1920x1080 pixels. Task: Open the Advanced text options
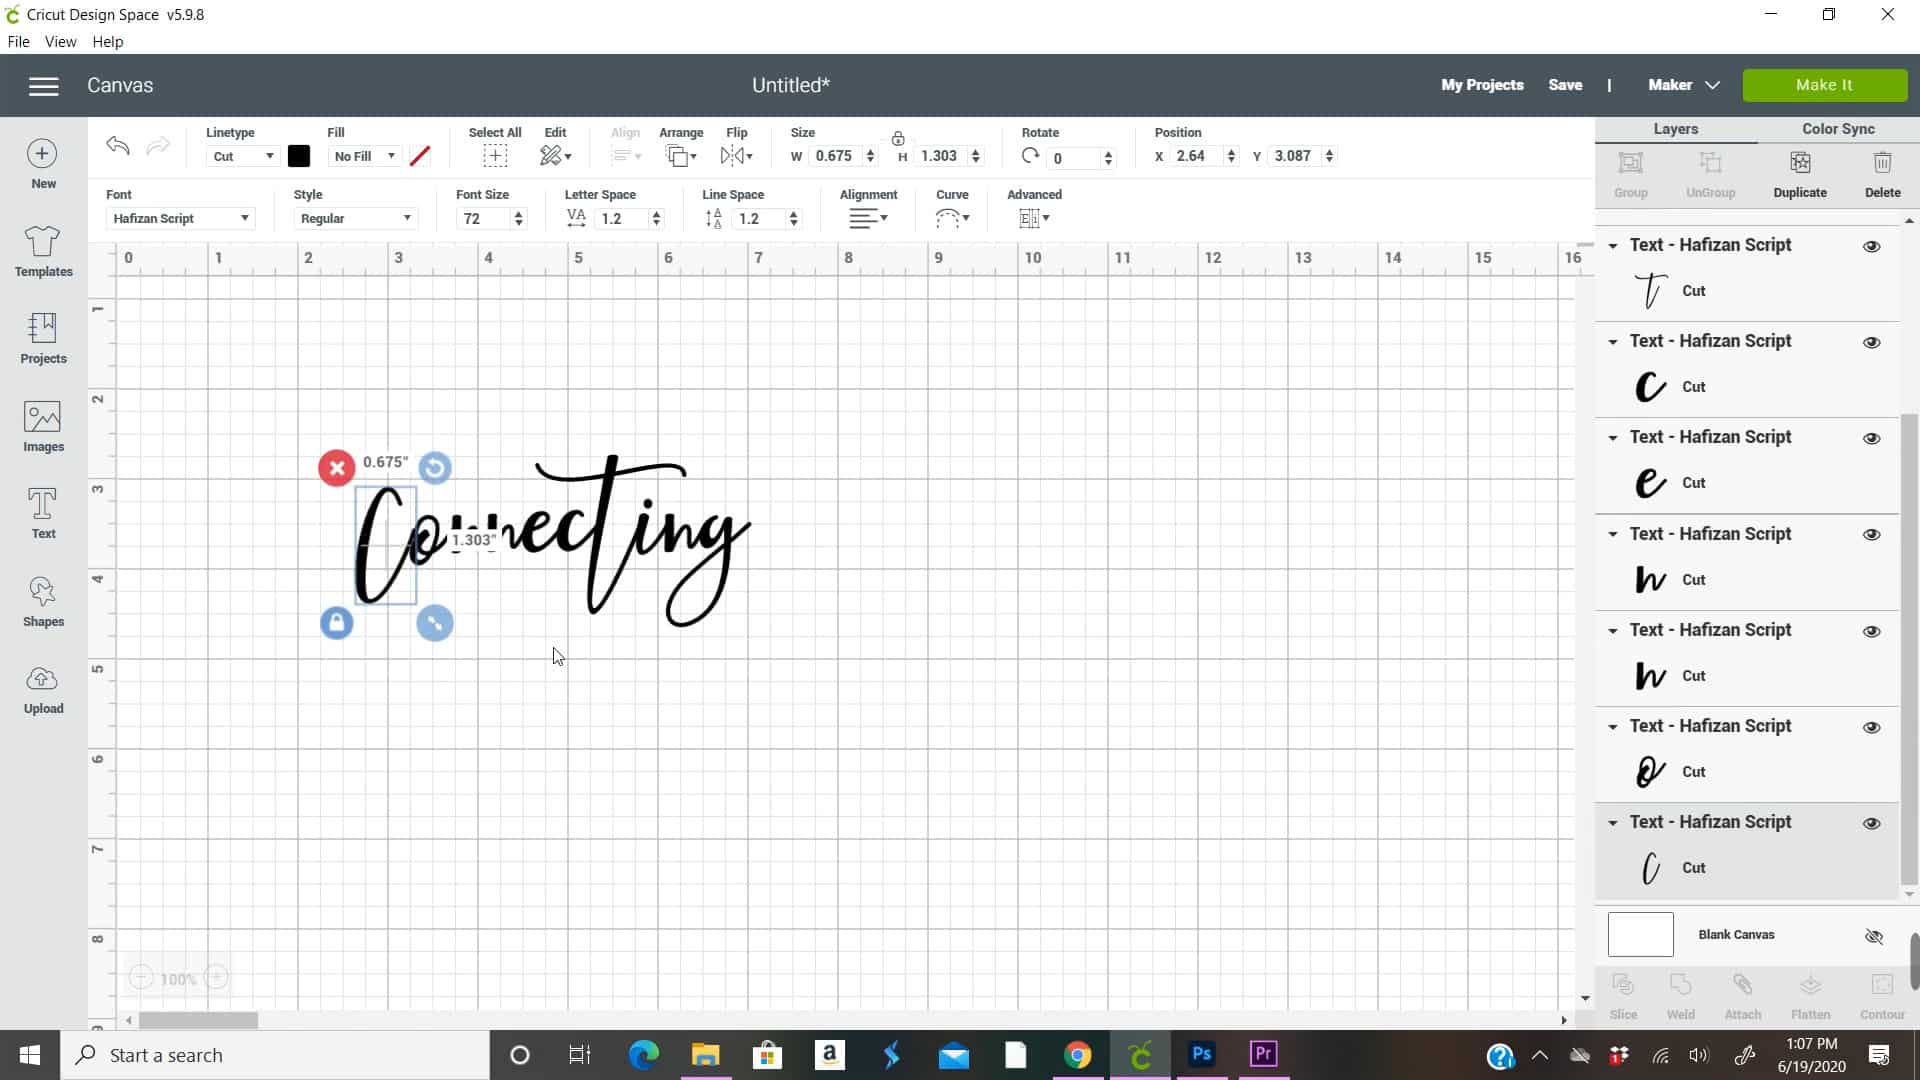point(1034,218)
